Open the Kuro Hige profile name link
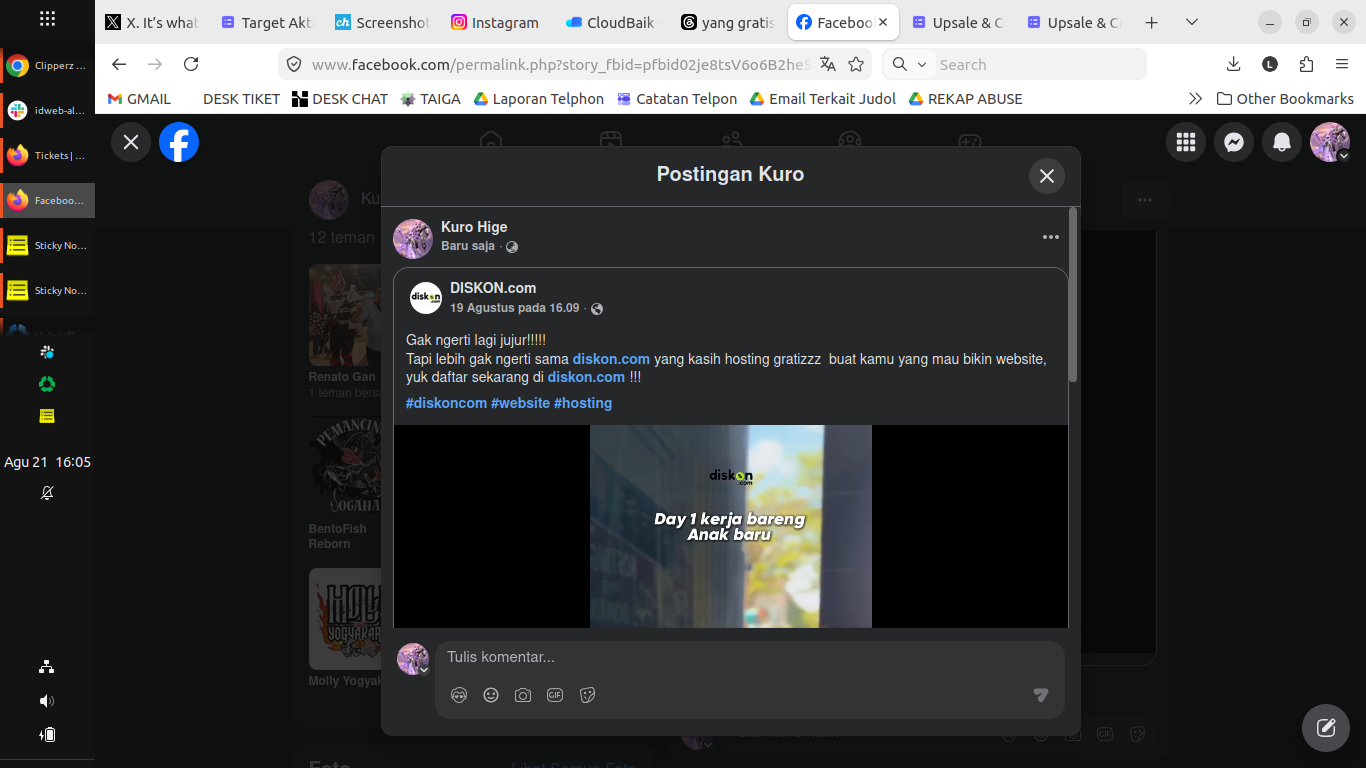The image size is (1366, 768). click(x=474, y=227)
